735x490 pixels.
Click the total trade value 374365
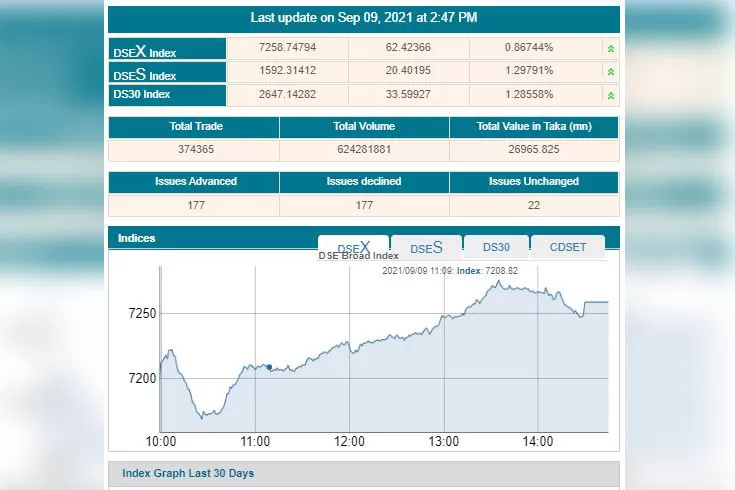click(196, 150)
